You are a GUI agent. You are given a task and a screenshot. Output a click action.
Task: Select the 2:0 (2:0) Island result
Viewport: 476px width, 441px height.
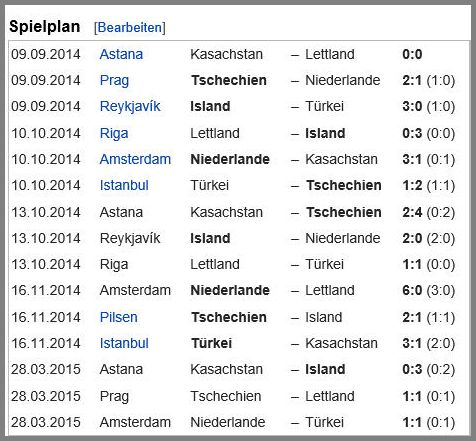coord(429,239)
